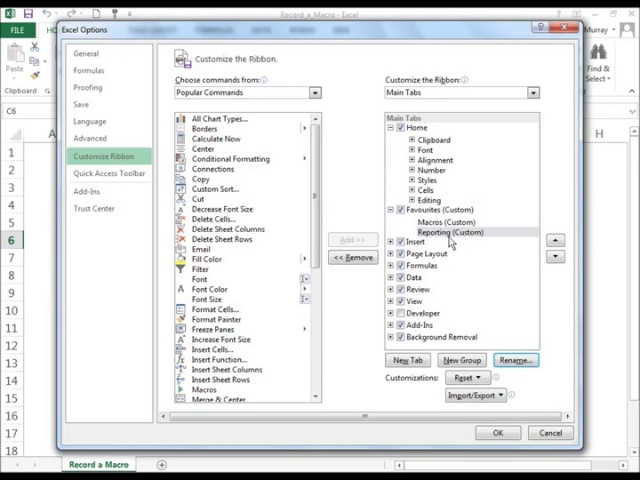This screenshot has height=480, width=640.
Task: Open the Choose commands from dropdown
Action: click(315, 93)
